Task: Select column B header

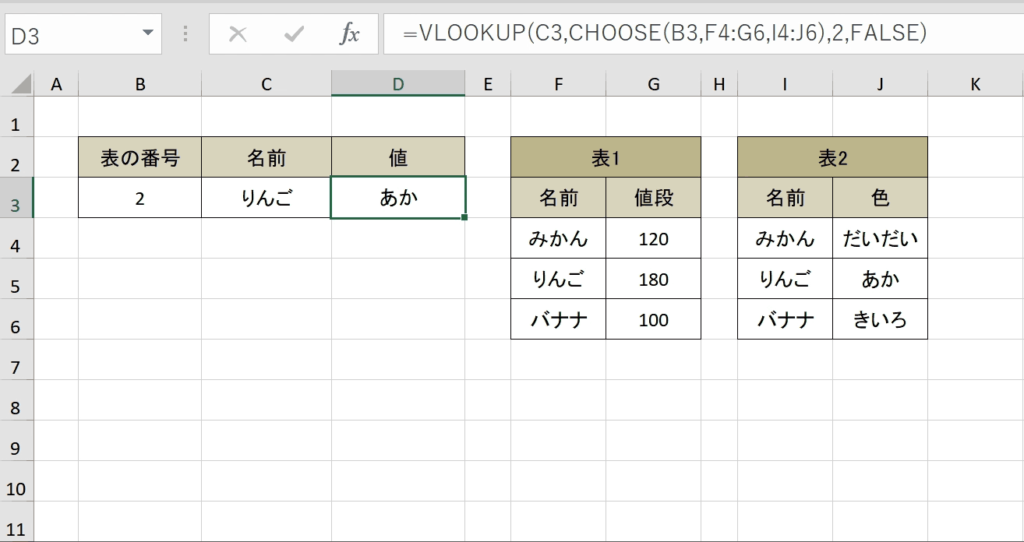Action: coord(140,84)
